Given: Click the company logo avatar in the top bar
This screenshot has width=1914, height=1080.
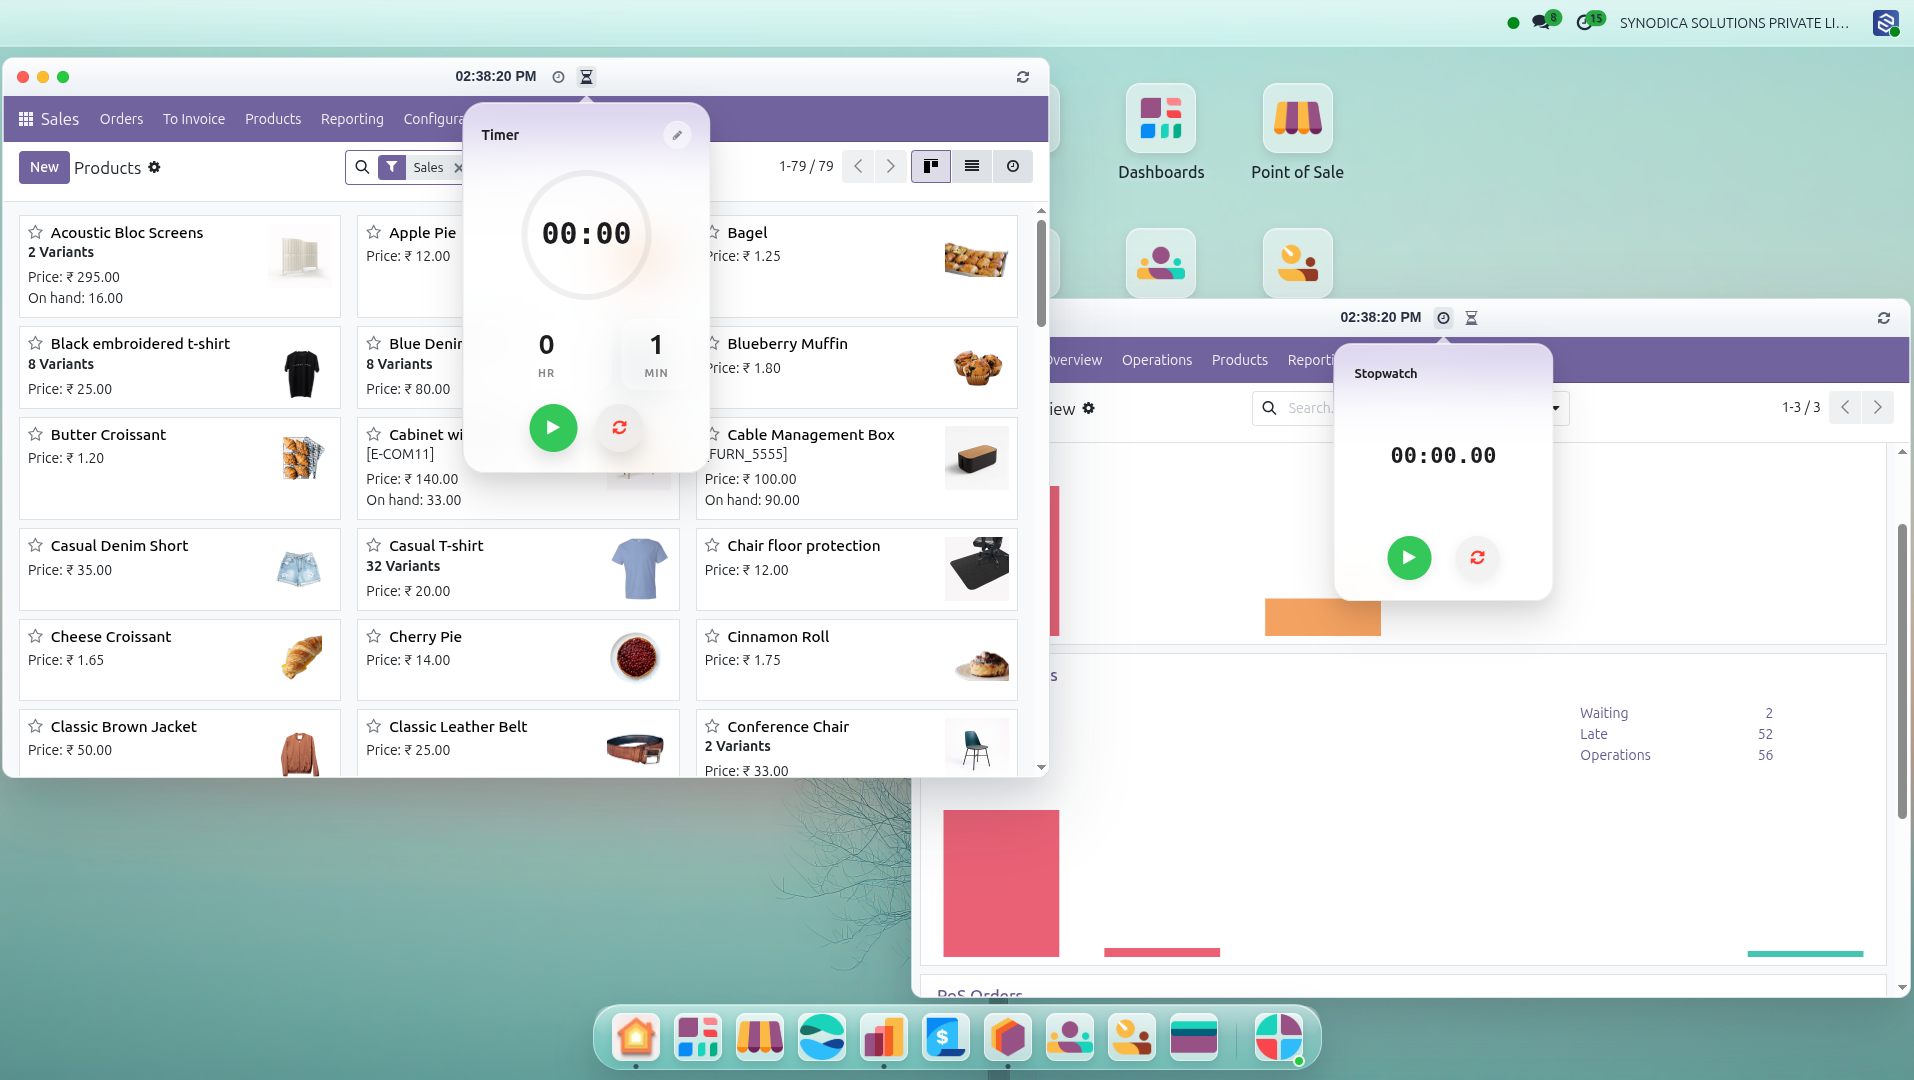Looking at the screenshot, I should pos(1885,22).
